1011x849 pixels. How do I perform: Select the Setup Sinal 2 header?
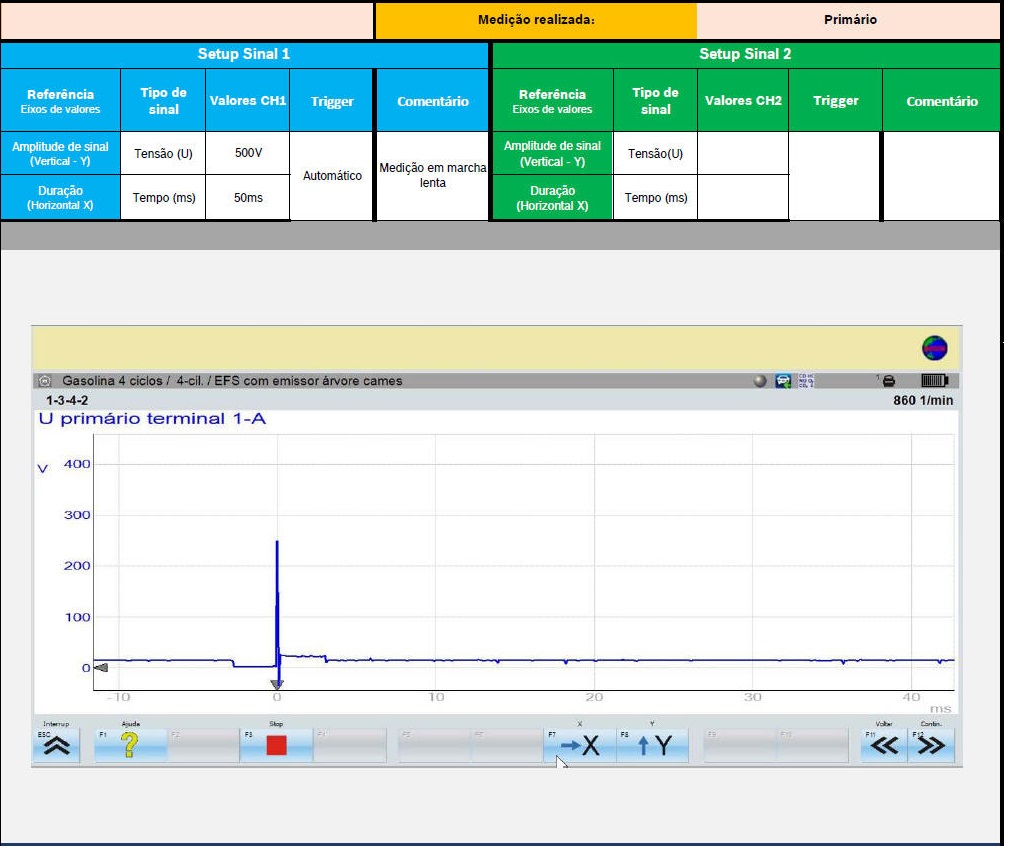point(745,54)
